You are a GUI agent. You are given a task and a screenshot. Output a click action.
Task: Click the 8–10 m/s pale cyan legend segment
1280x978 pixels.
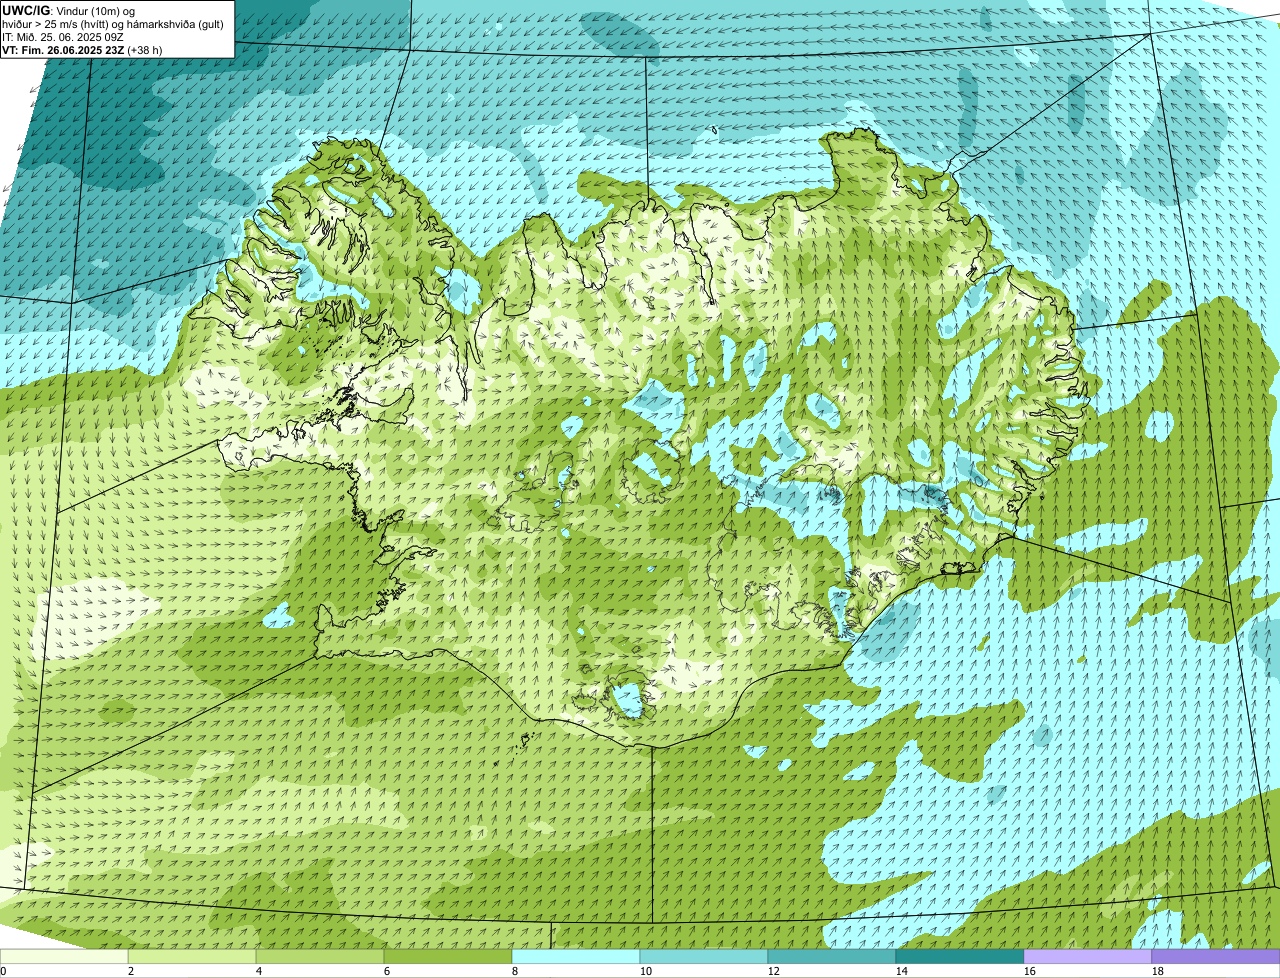coord(576,956)
